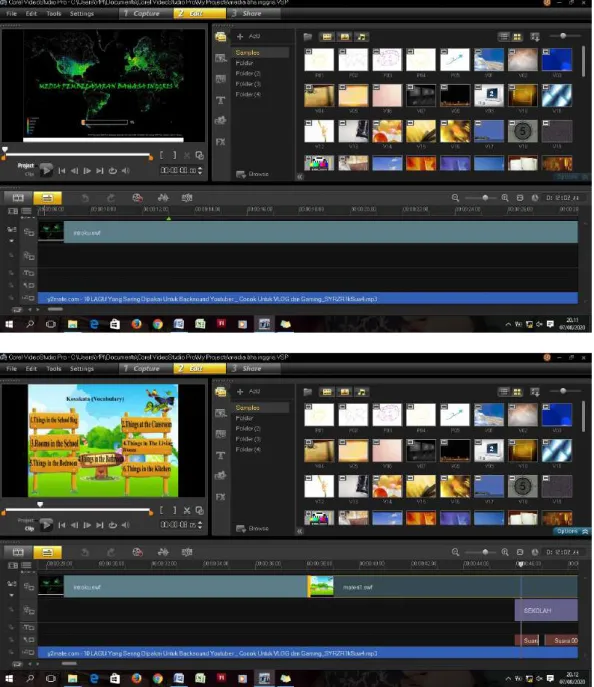This screenshot has width=594, height=687.
Task: Play the project in top window preview
Action: pos(46,170)
